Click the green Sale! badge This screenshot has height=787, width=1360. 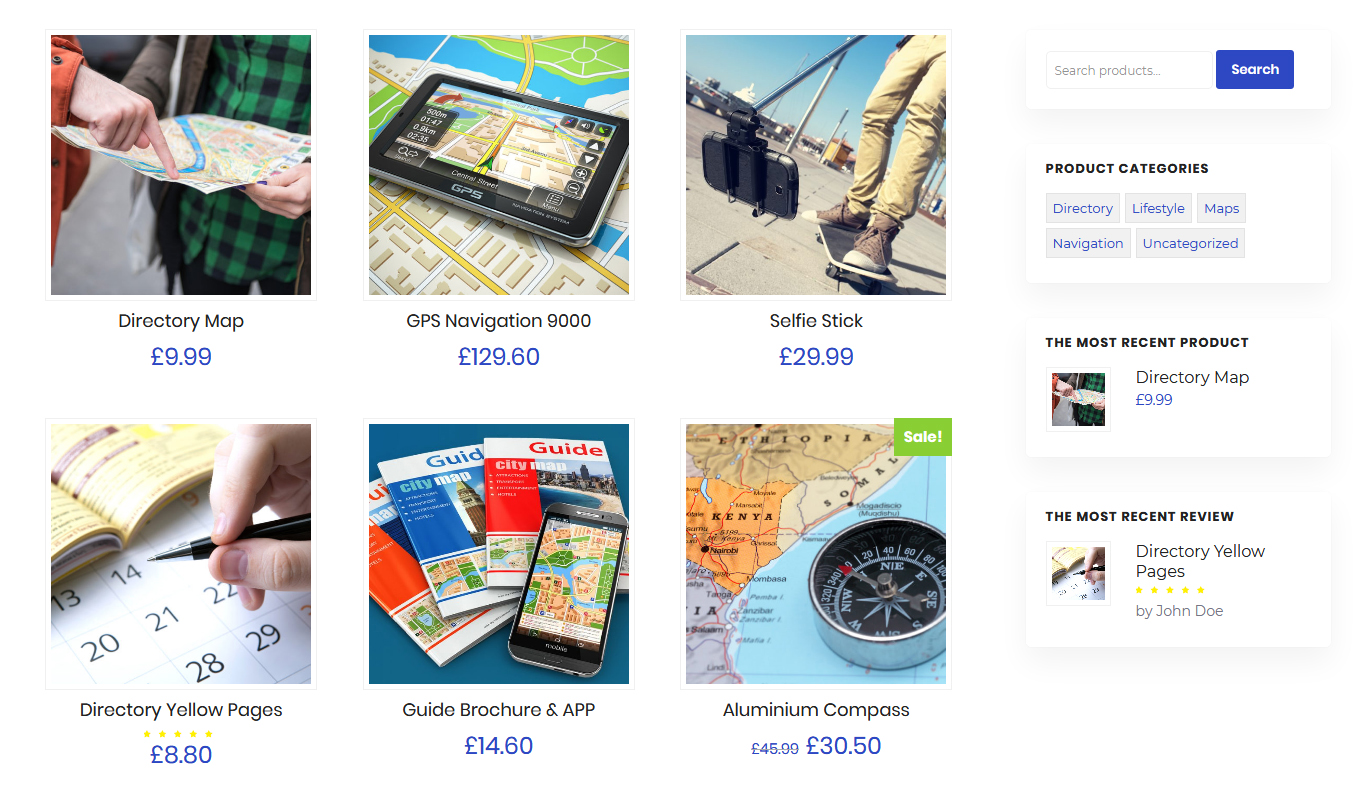(x=923, y=437)
